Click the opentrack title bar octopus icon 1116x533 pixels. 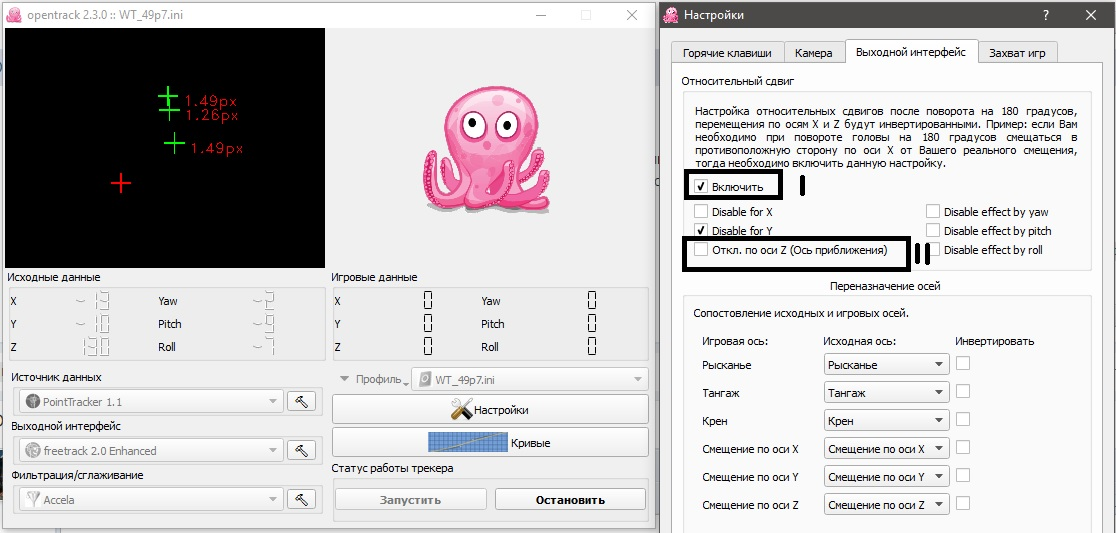[x=14, y=14]
